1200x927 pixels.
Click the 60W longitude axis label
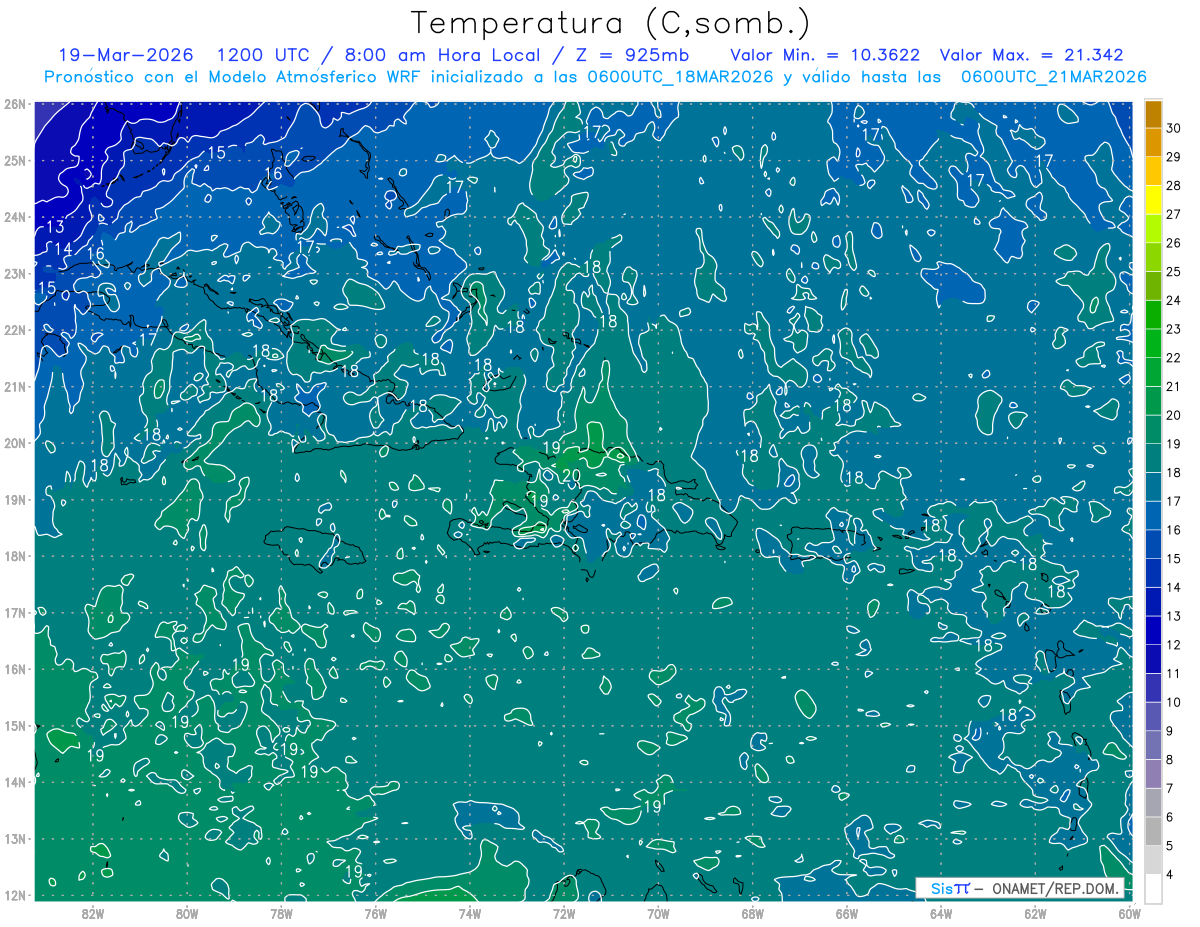1130,912
